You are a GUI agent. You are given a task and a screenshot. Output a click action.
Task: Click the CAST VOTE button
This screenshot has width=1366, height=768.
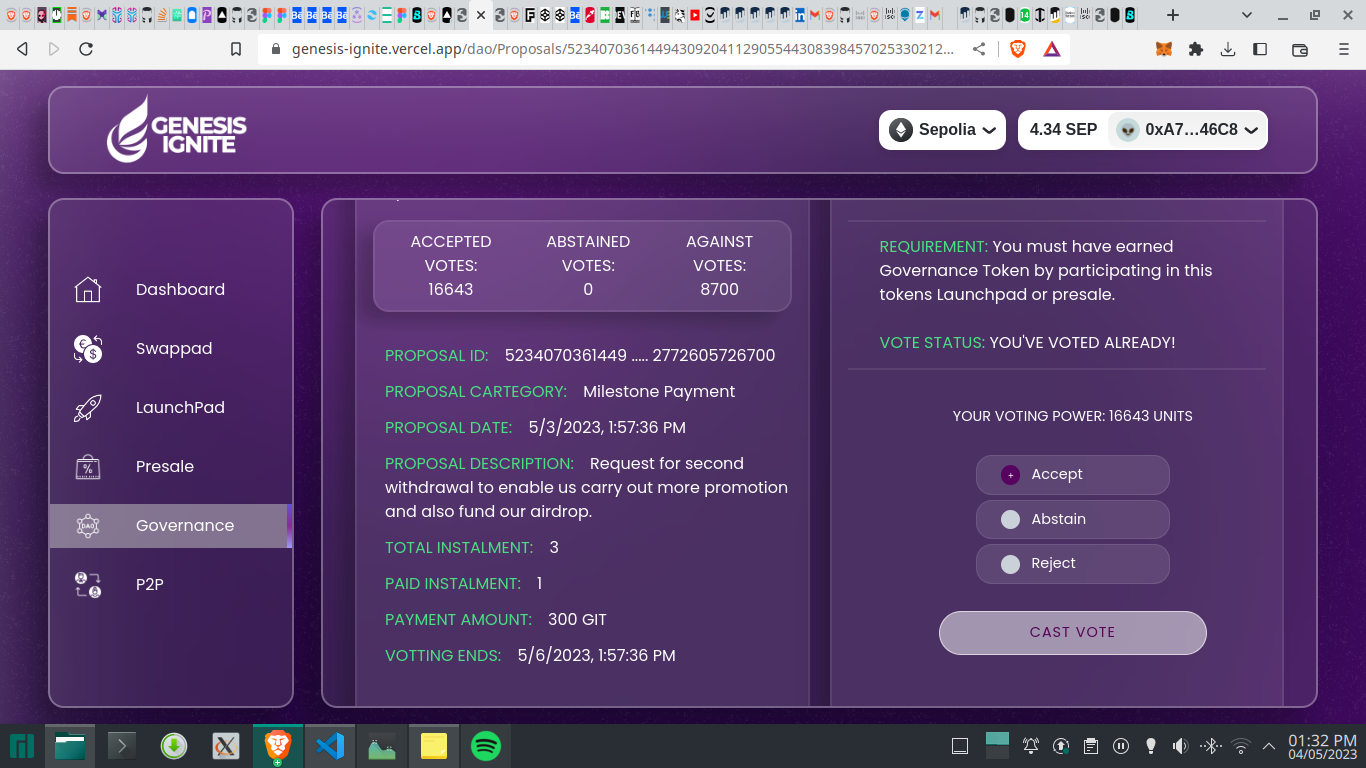click(x=1072, y=633)
